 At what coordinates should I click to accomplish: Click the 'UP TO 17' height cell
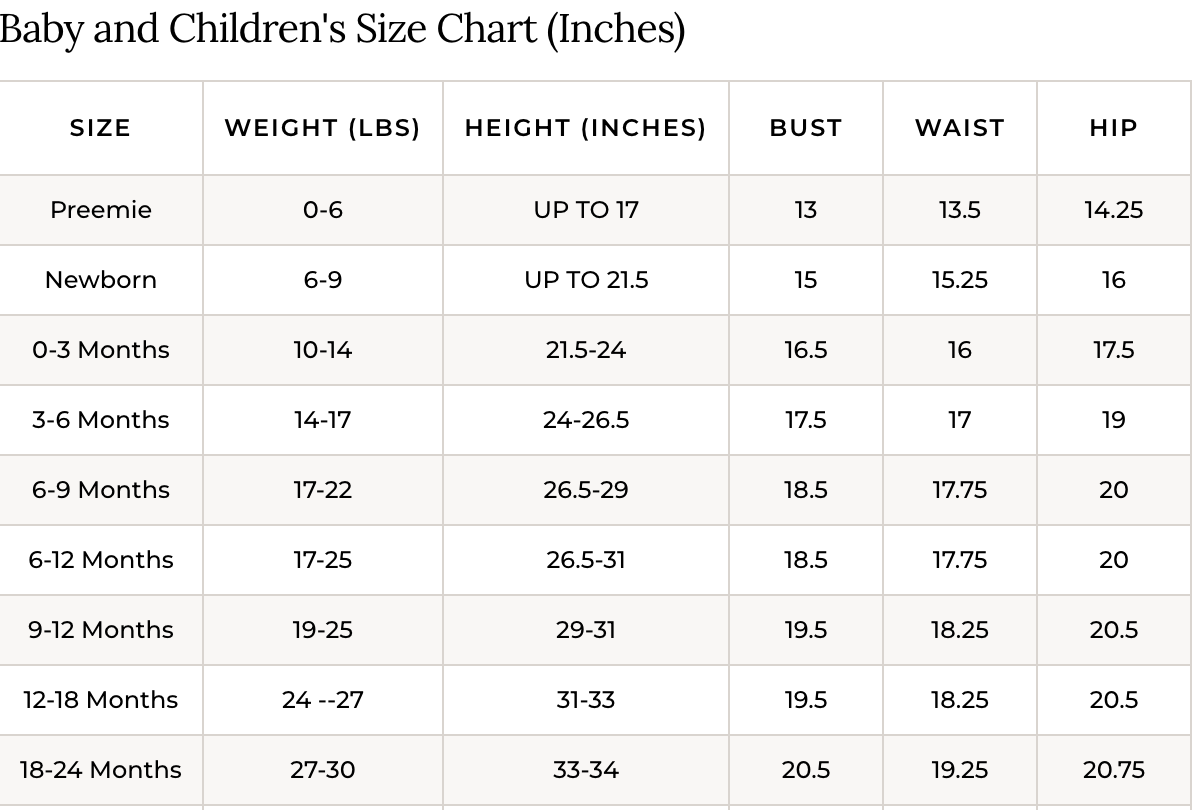click(586, 210)
